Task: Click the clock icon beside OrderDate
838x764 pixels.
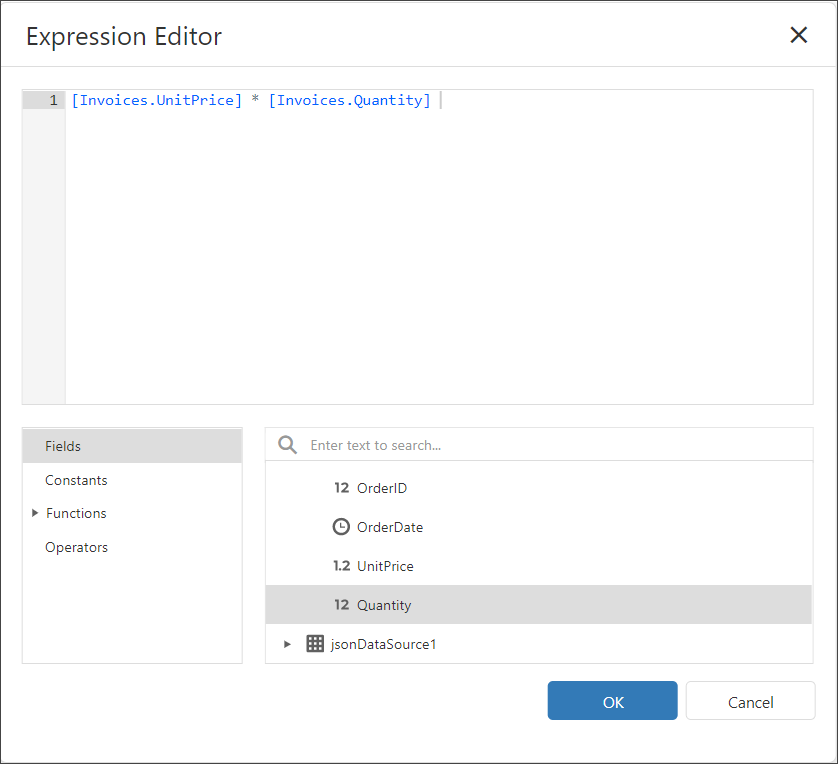Action: click(x=341, y=527)
